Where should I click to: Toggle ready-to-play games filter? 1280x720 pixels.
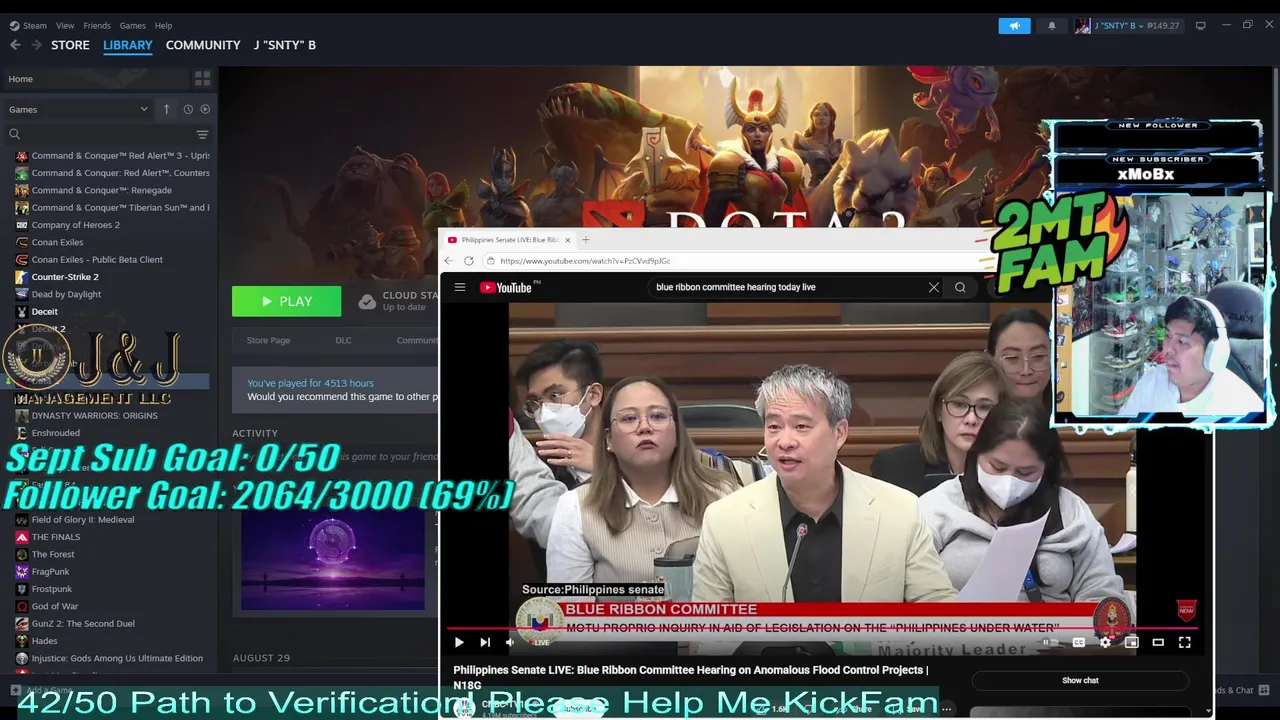click(x=205, y=109)
